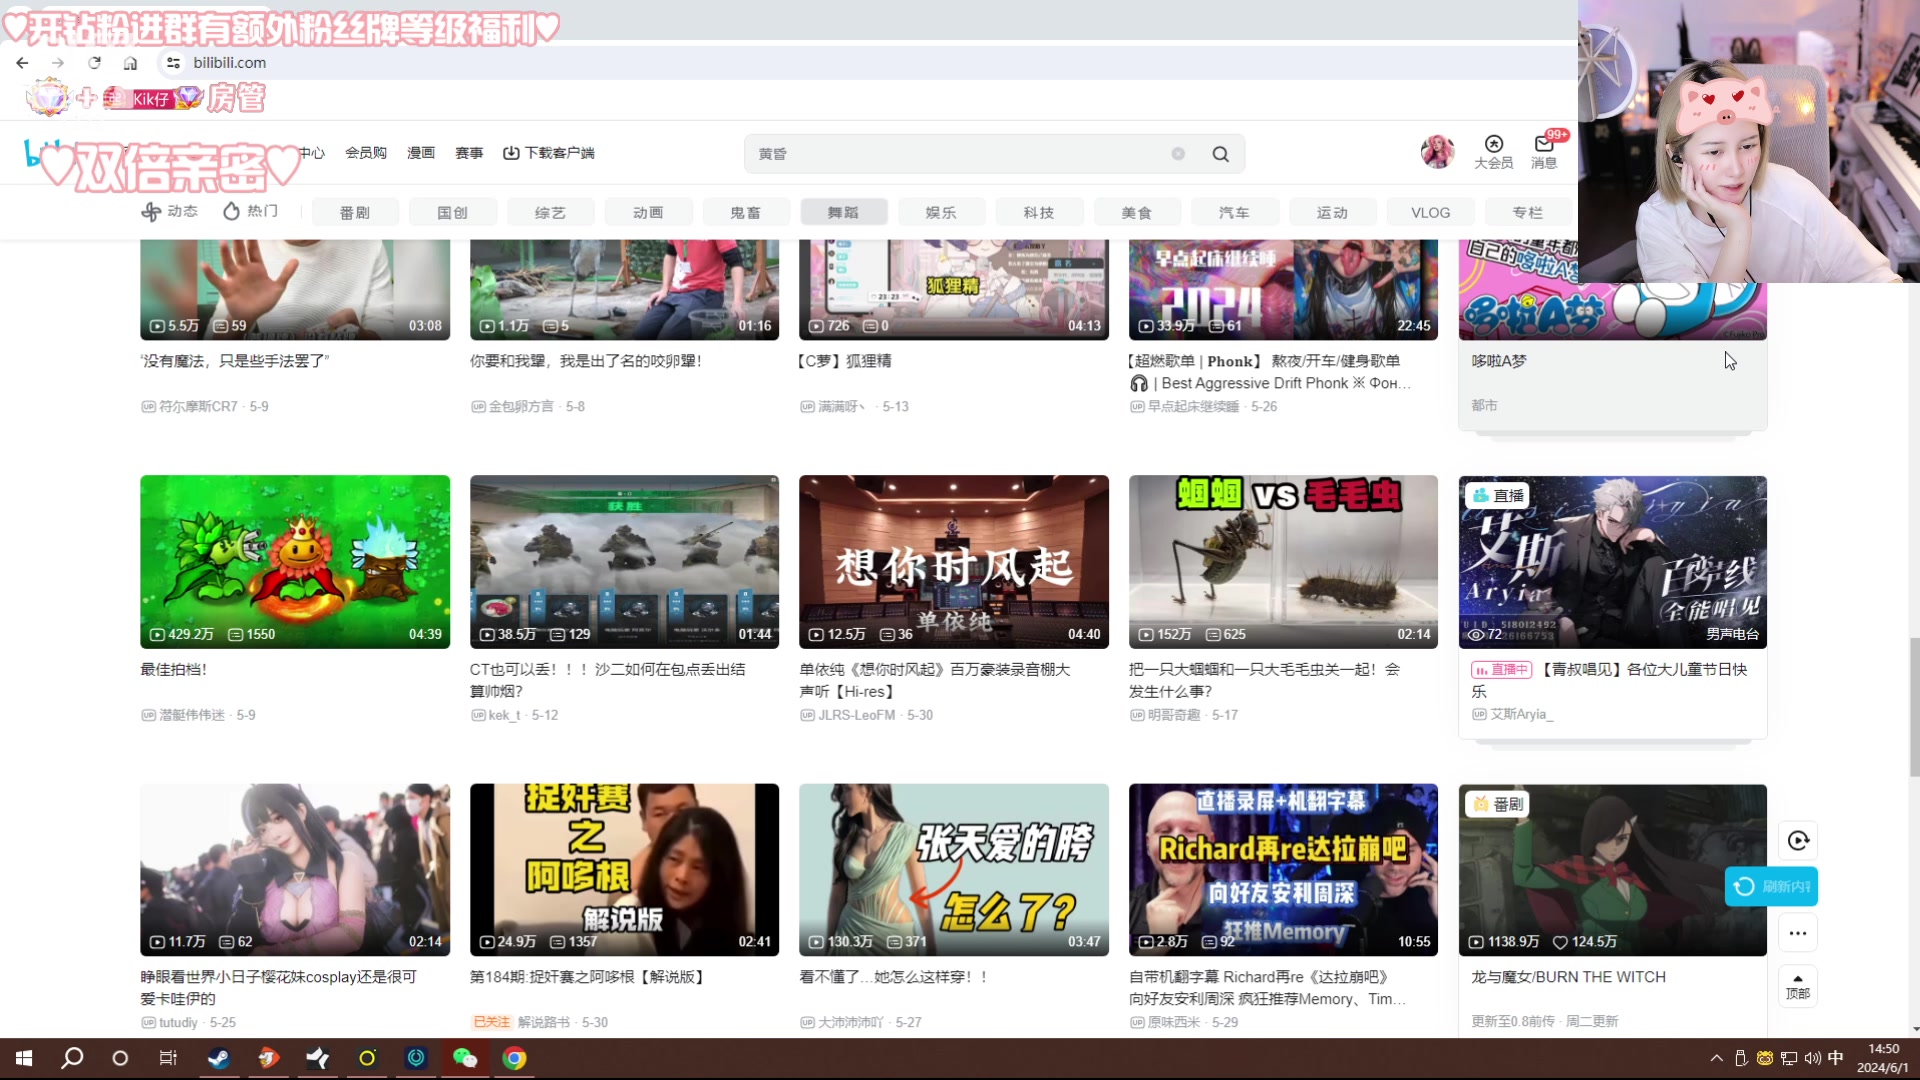Open the 专栏 category tab
This screenshot has width=1920, height=1080.
click(1527, 212)
